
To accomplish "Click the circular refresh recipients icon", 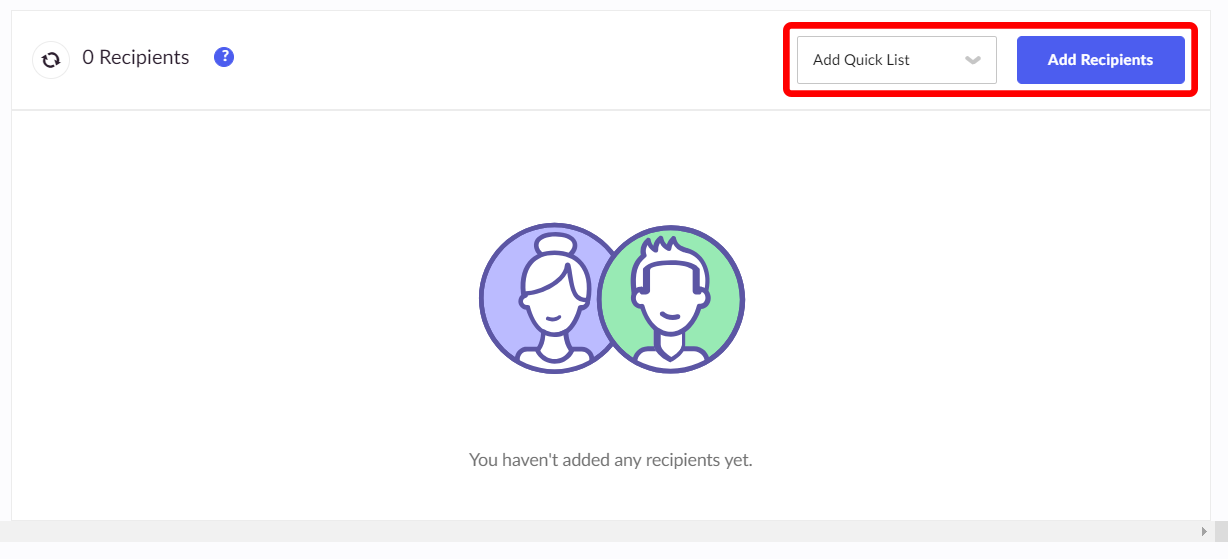I will tap(51, 60).
